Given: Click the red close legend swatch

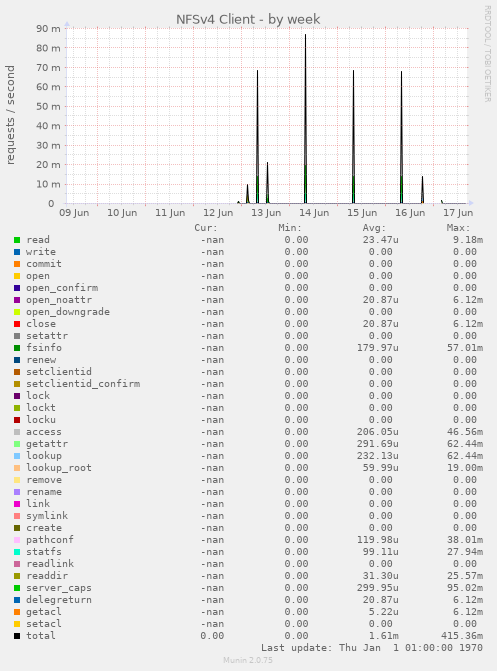Looking at the screenshot, I should coord(17,324).
